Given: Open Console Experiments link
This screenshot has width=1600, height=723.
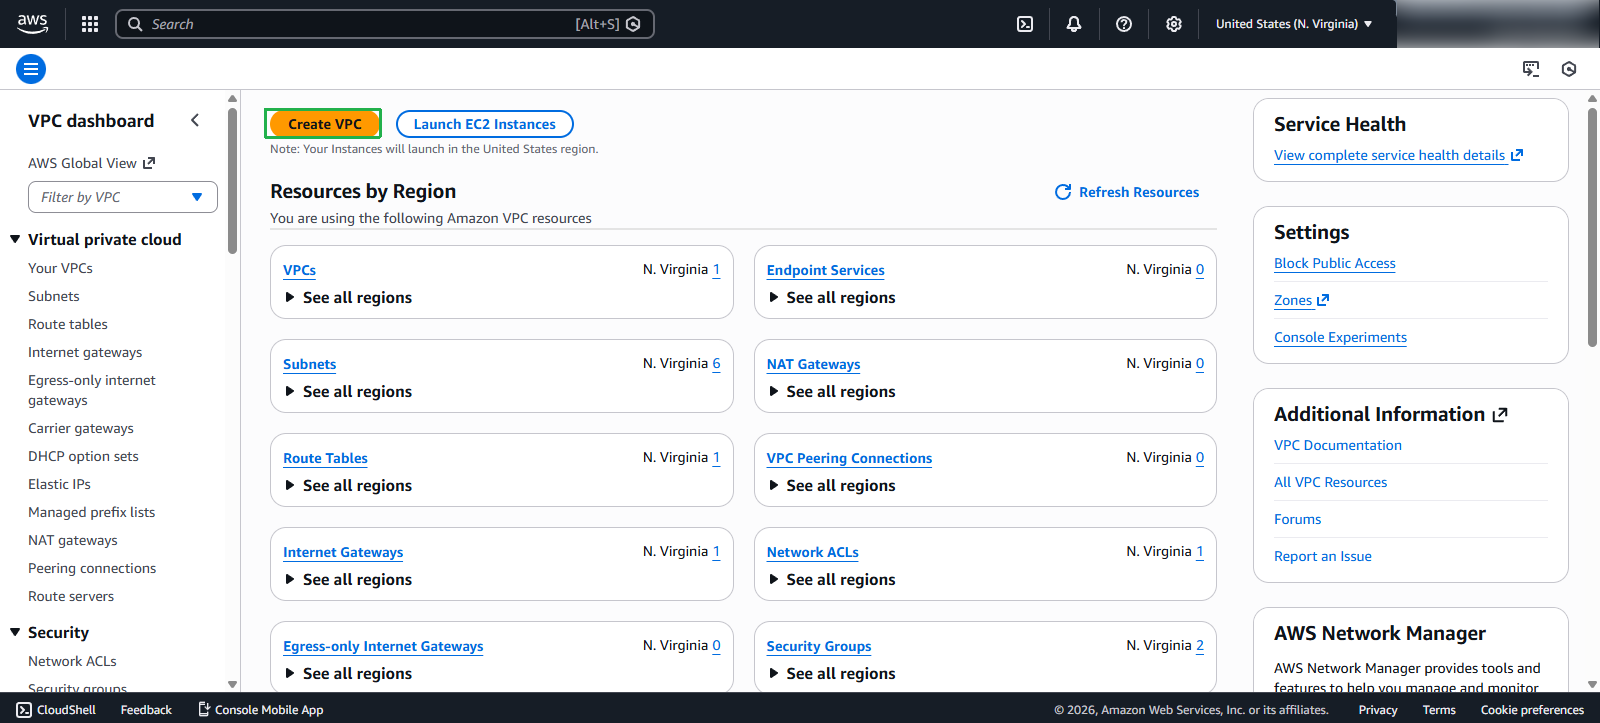Looking at the screenshot, I should tap(1340, 337).
